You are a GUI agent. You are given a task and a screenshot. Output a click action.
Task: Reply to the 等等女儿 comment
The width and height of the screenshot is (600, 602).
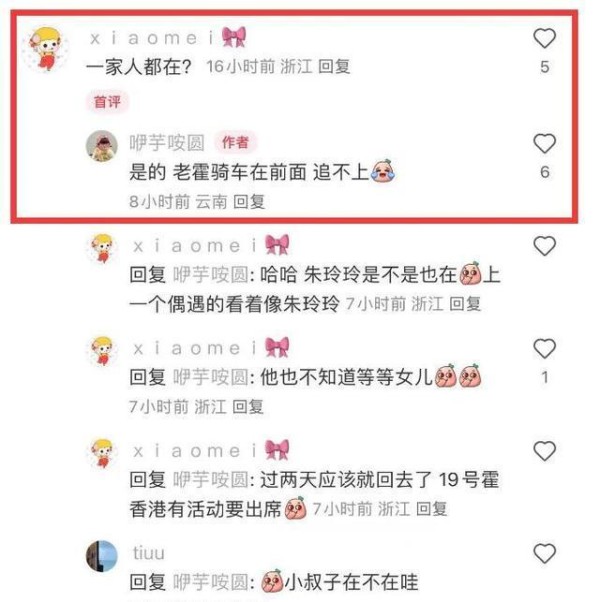[x=248, y=407]
